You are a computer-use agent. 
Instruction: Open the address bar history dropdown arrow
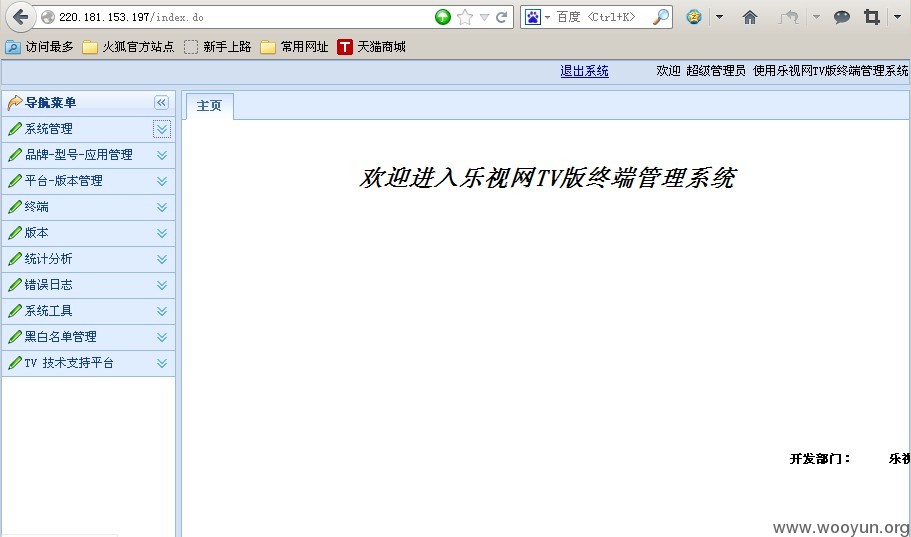(x=484, y=17)
